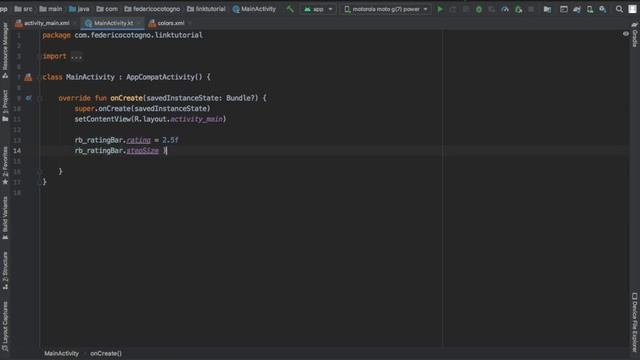The image size is (640, 360).
Task: Click the Stop button in toolbar
Action: (531, 9)
